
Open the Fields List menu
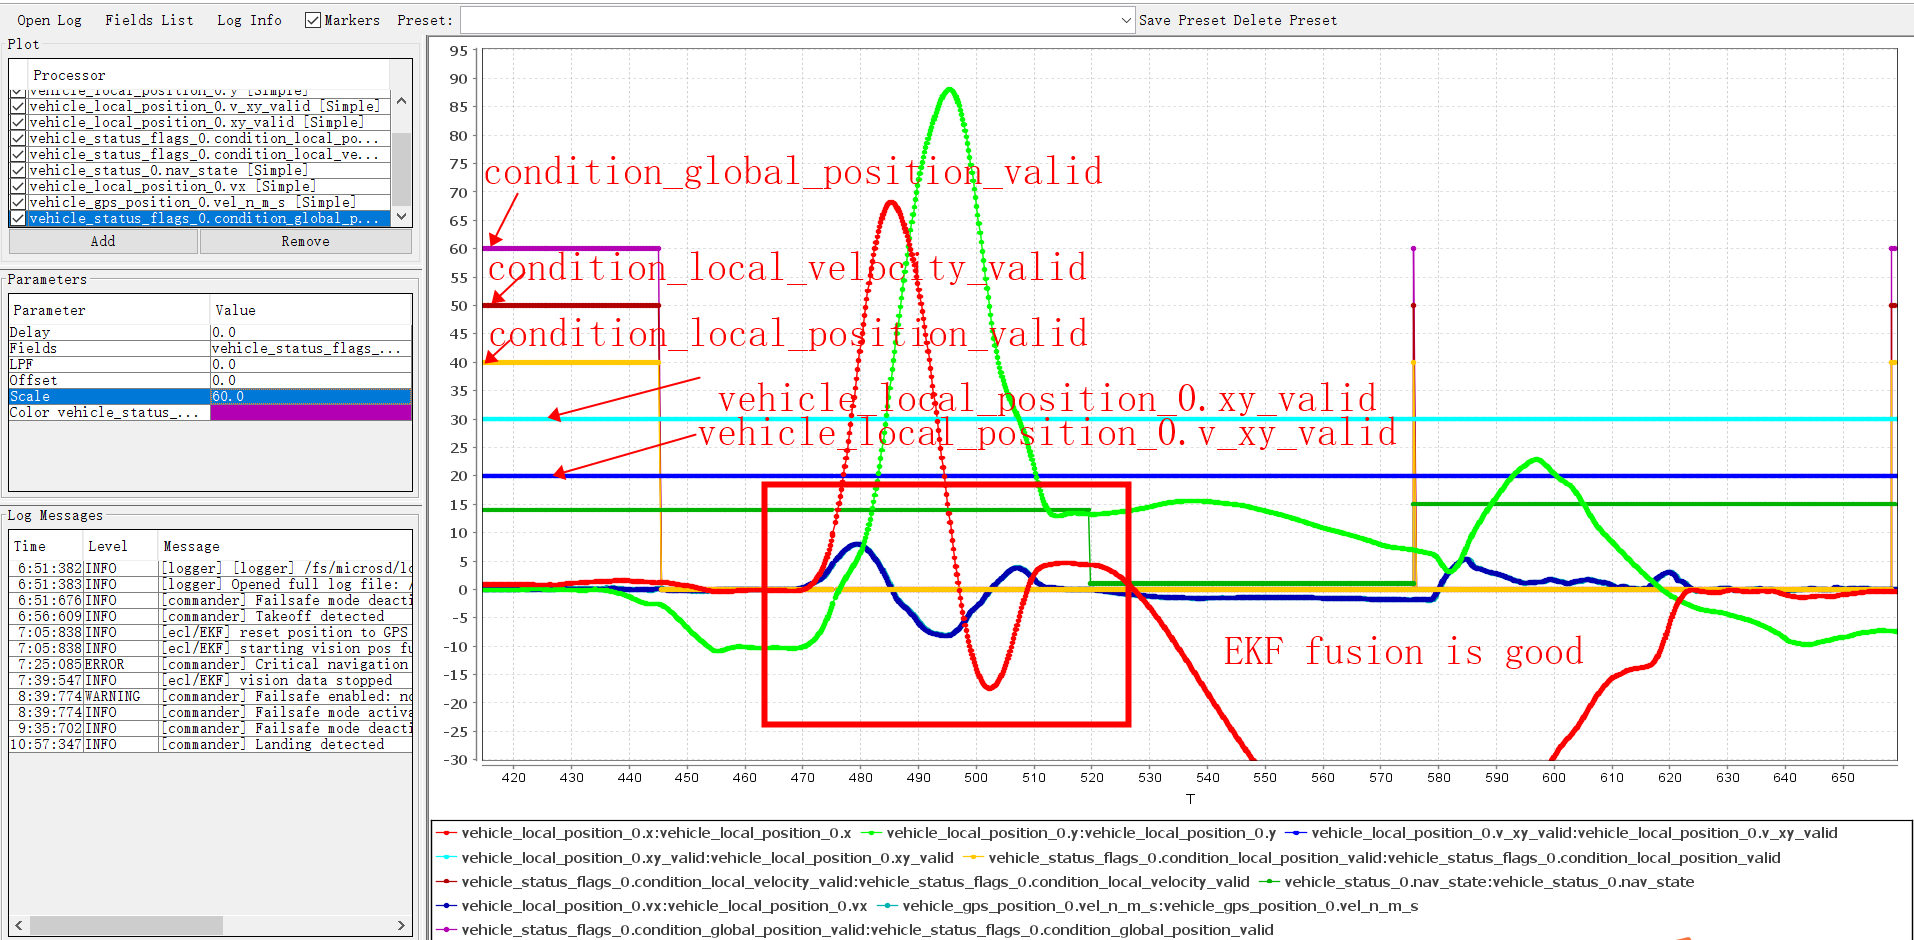148,19
